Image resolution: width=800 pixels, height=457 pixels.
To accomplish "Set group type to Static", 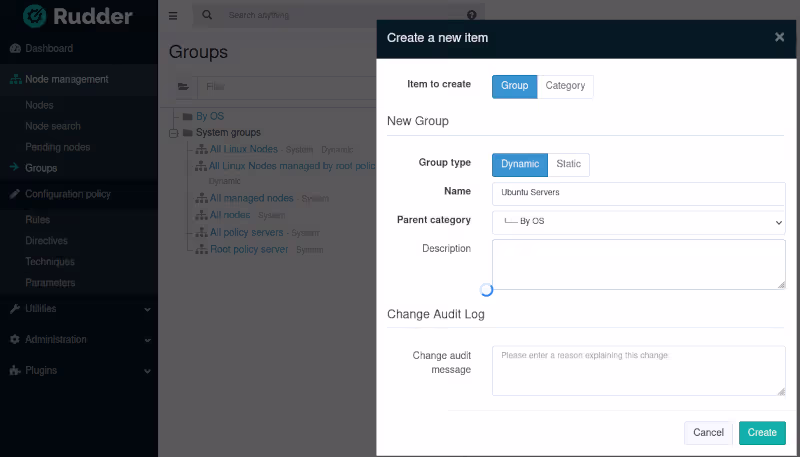I will pyautogui.click(x=568, y=164).
